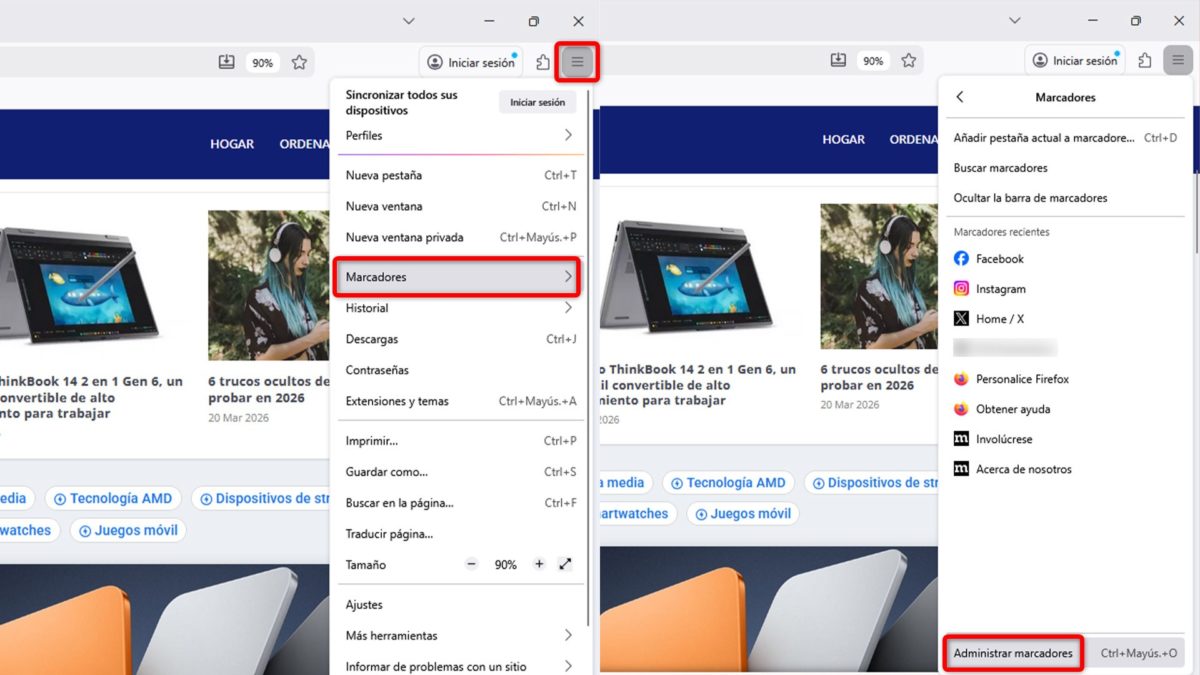Open Personalice Firefox bookmark
Viewport: 1200px width, 675px height.
1065,379
